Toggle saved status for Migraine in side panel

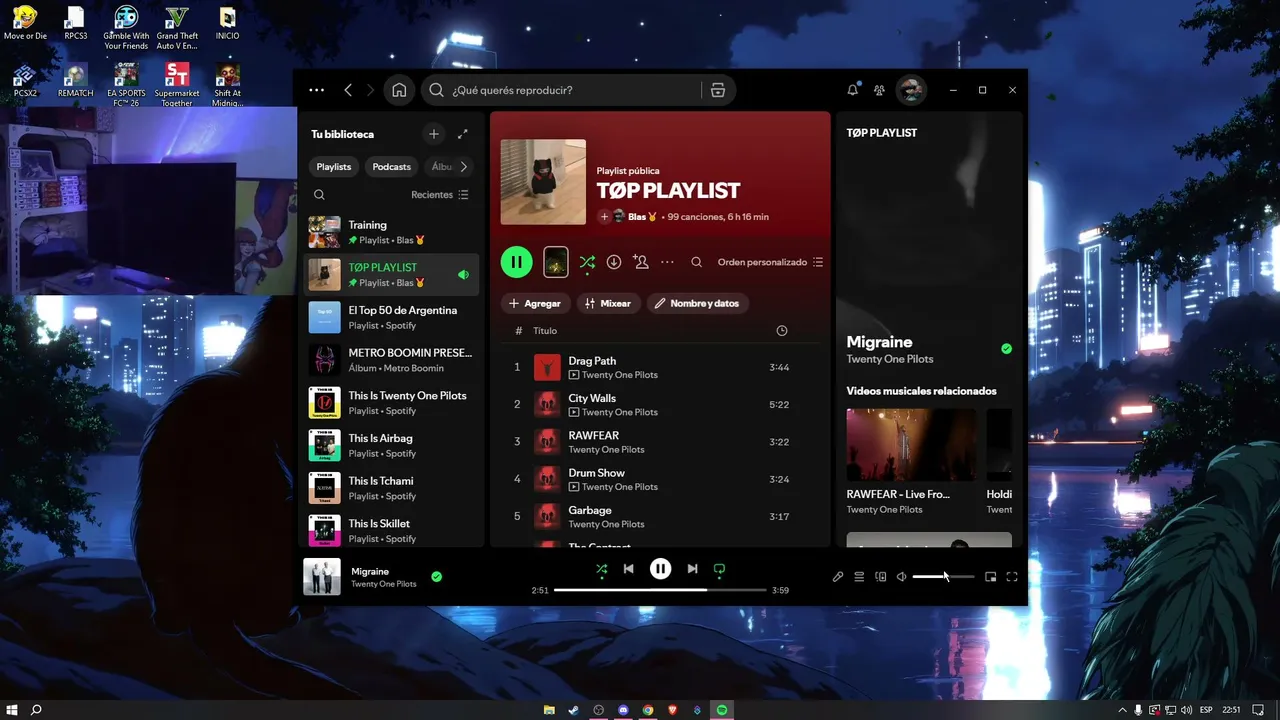[x=1006, y=349]
